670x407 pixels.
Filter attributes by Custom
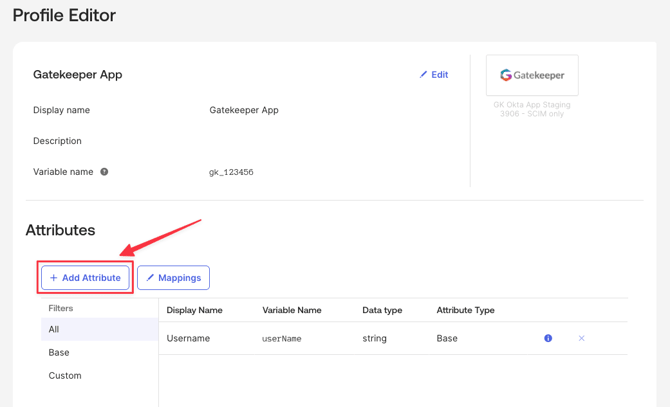(x=65, y=376)
